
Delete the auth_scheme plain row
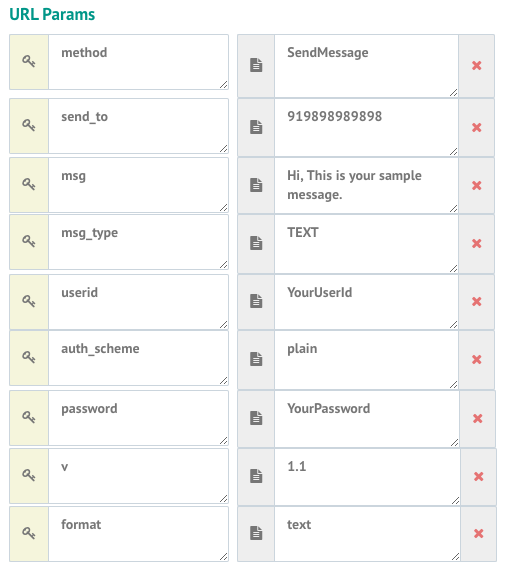[476, 359]
